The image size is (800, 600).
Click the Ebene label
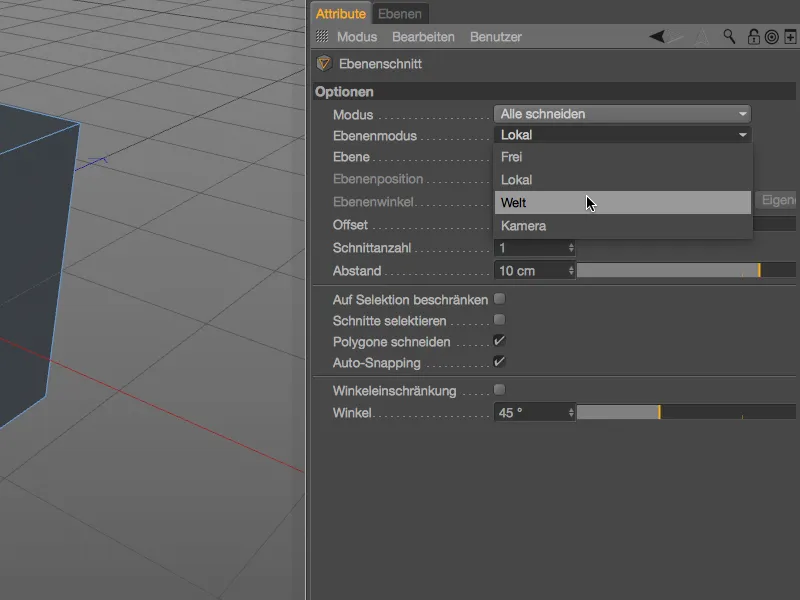pyautogui.click(x=351, y=157)
